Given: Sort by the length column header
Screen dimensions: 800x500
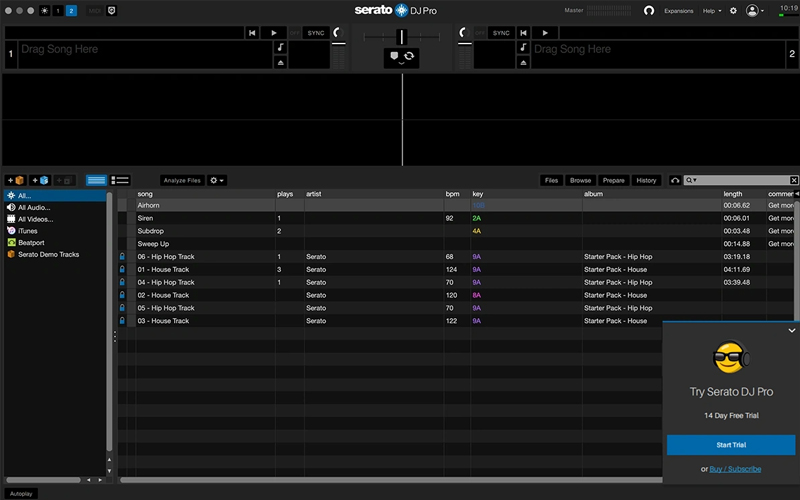Looking at the screenshot, I should [x=743, y=194].
